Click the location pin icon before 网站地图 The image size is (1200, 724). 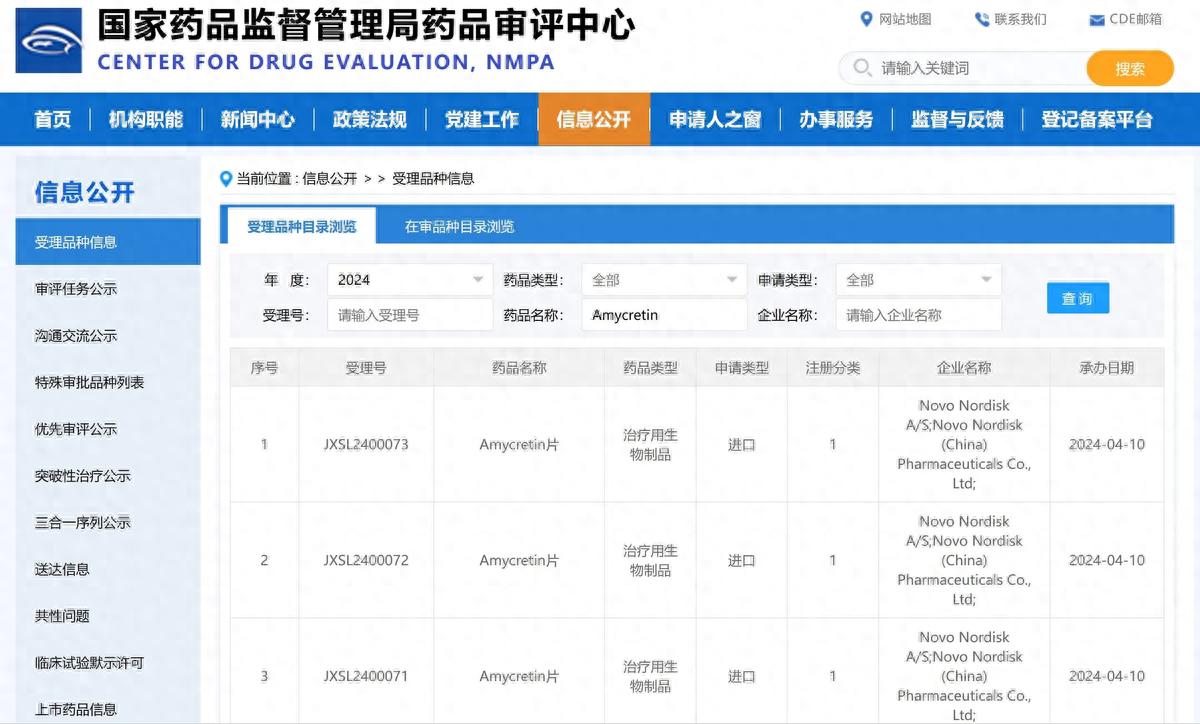click(868, 18)
